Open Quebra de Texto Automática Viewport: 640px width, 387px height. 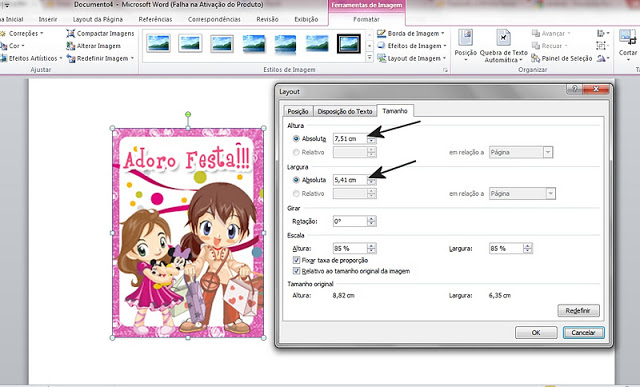pos(503,46)
